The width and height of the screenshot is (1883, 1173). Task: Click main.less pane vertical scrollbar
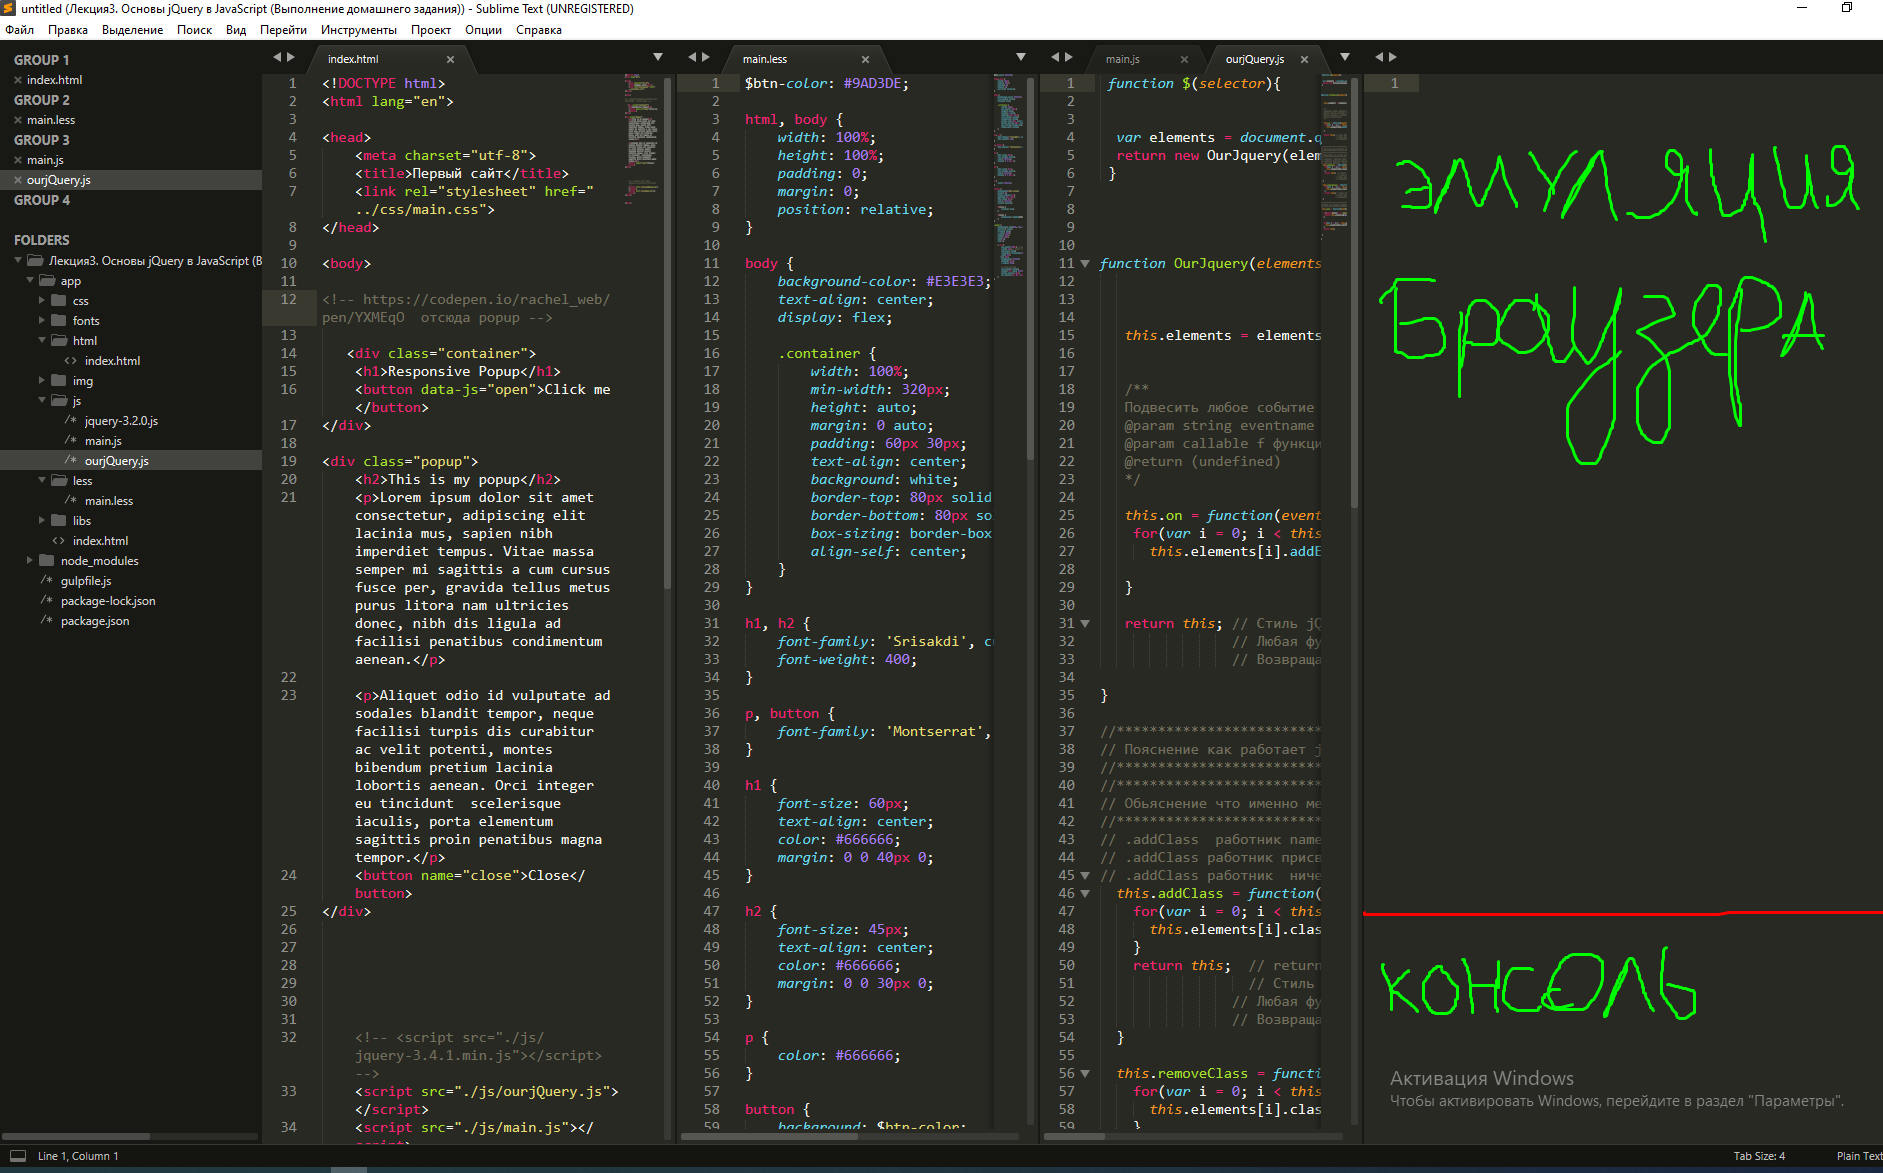click(x=1031, y=270)
